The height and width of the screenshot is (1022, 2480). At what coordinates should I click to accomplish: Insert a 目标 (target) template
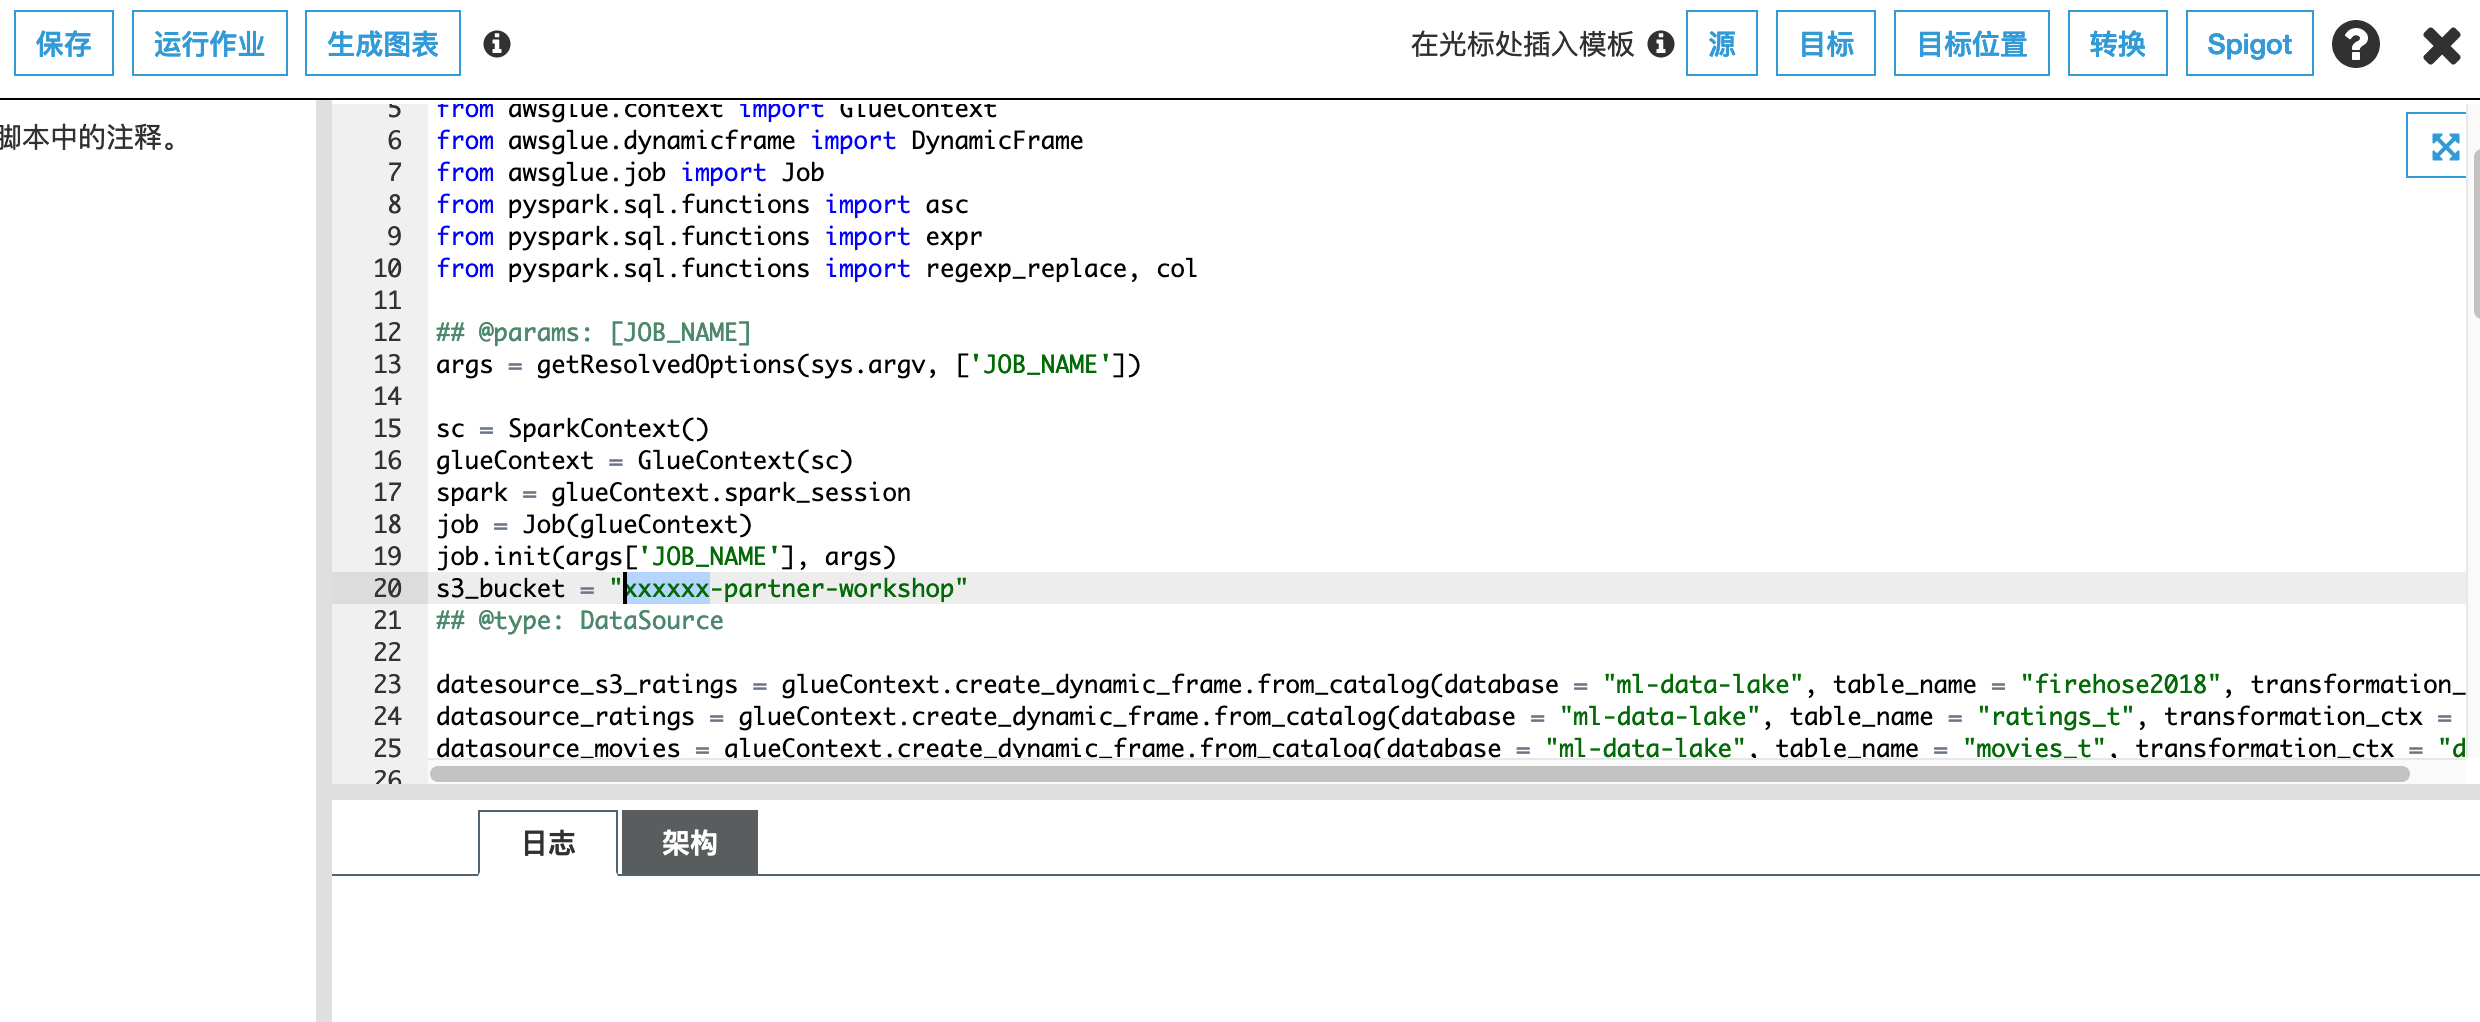pos(1825,44)
